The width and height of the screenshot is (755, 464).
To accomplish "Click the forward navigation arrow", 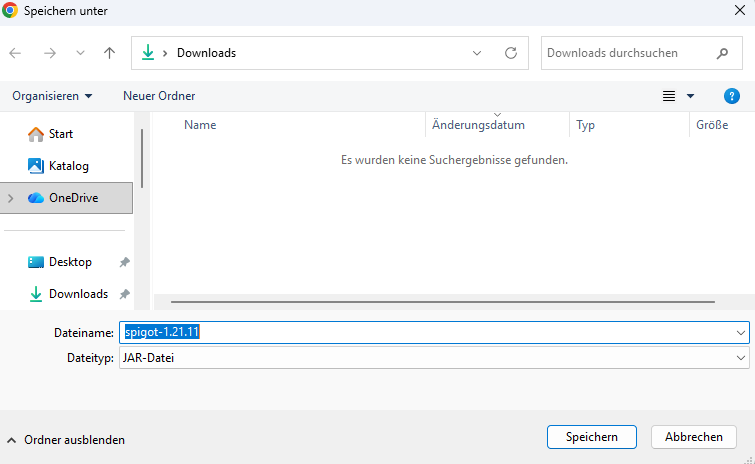I will (x=49, y=53).
